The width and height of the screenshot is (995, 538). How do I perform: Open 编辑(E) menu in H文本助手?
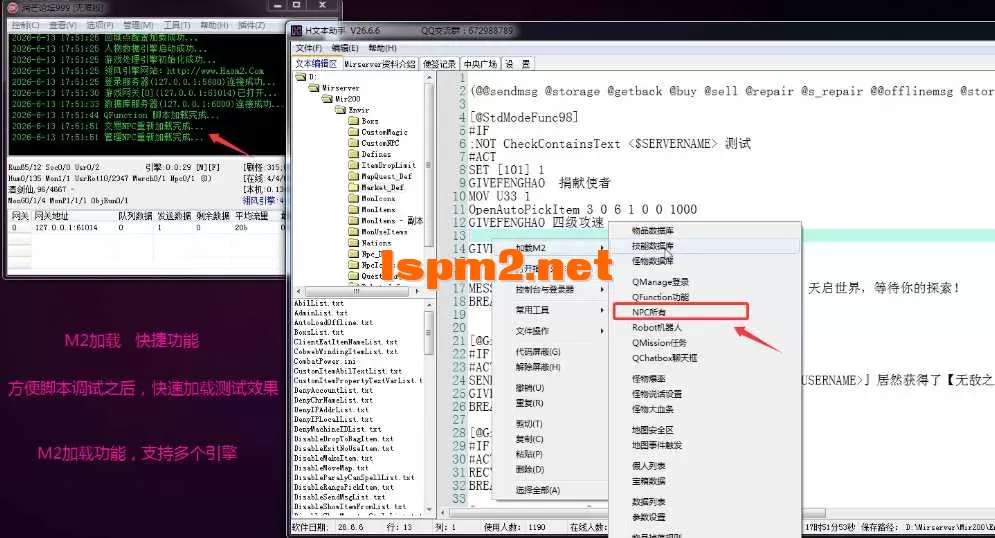(345, 48)
